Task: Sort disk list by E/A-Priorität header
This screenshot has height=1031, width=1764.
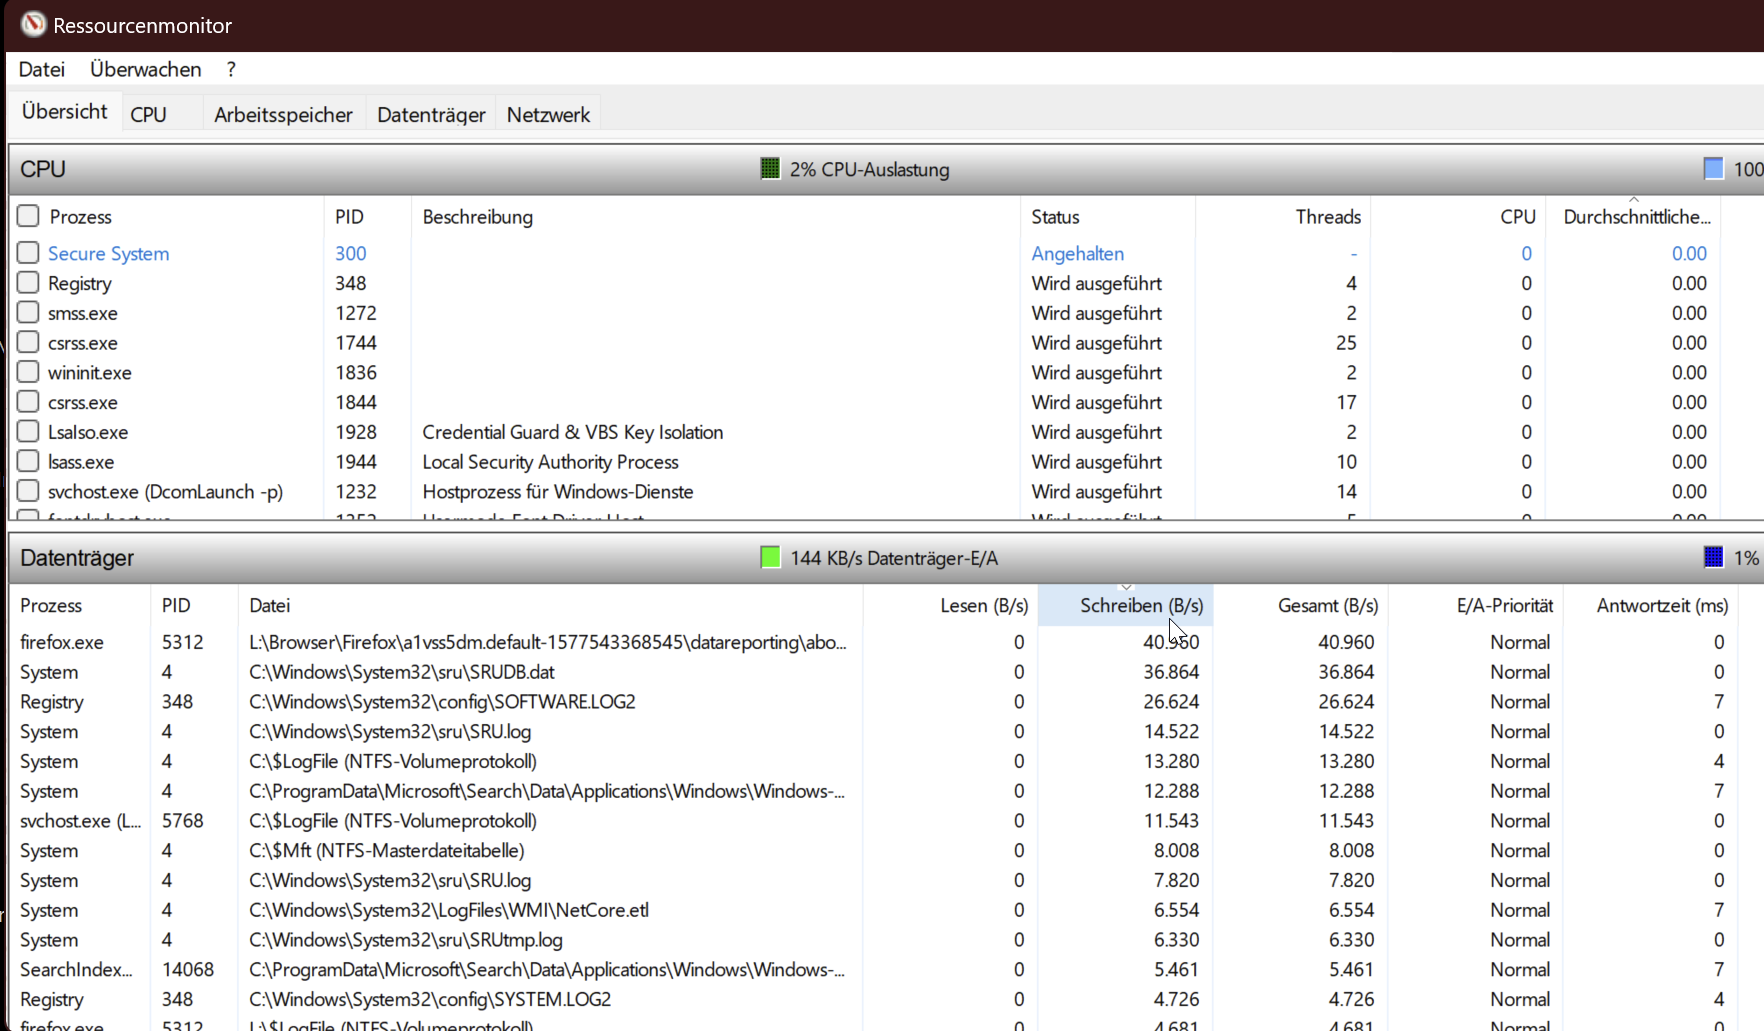Action: pyautogui.click(x=1505, y=605)
